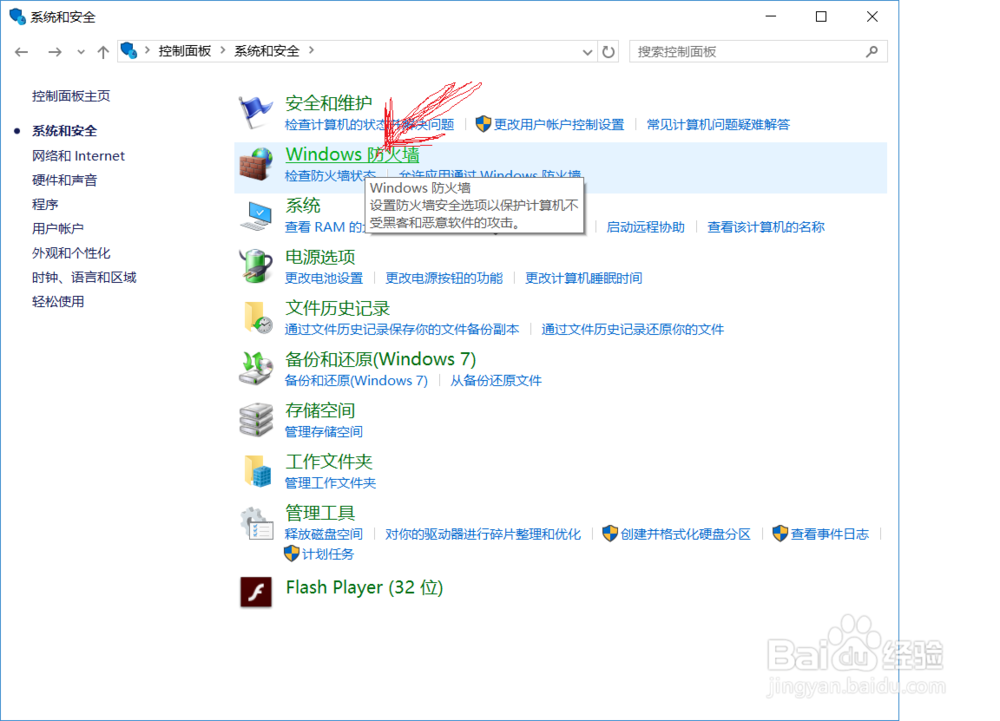Screen dimensions: 1000x721
Task: Refresh the control panel page
Action: click(x=608, y=52)
